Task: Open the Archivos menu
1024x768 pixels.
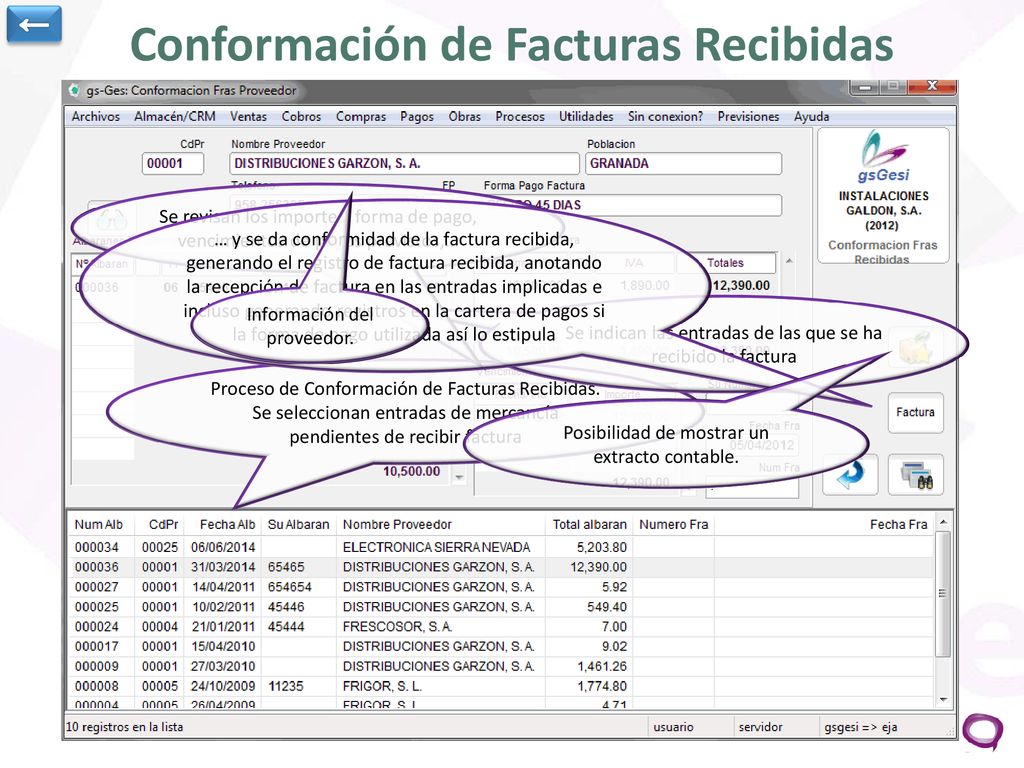Action: pyautogui.click(x=95, y=116)
